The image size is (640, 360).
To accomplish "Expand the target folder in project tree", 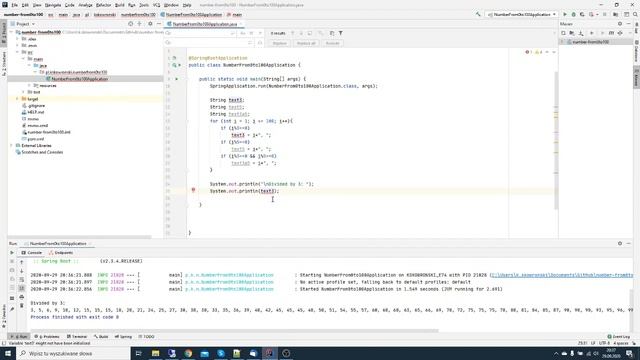I will 17,99.
